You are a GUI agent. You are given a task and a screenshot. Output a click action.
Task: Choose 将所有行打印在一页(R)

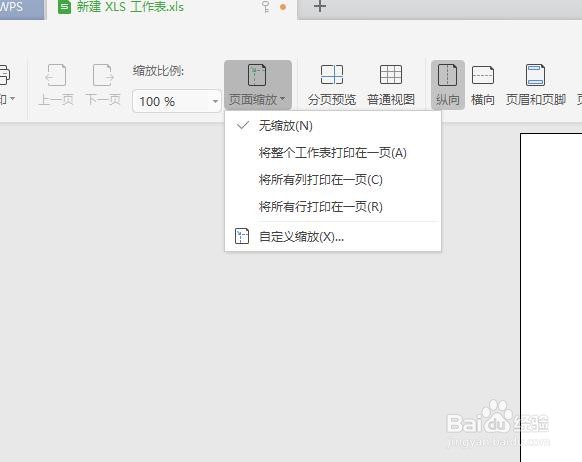point(333,207)
